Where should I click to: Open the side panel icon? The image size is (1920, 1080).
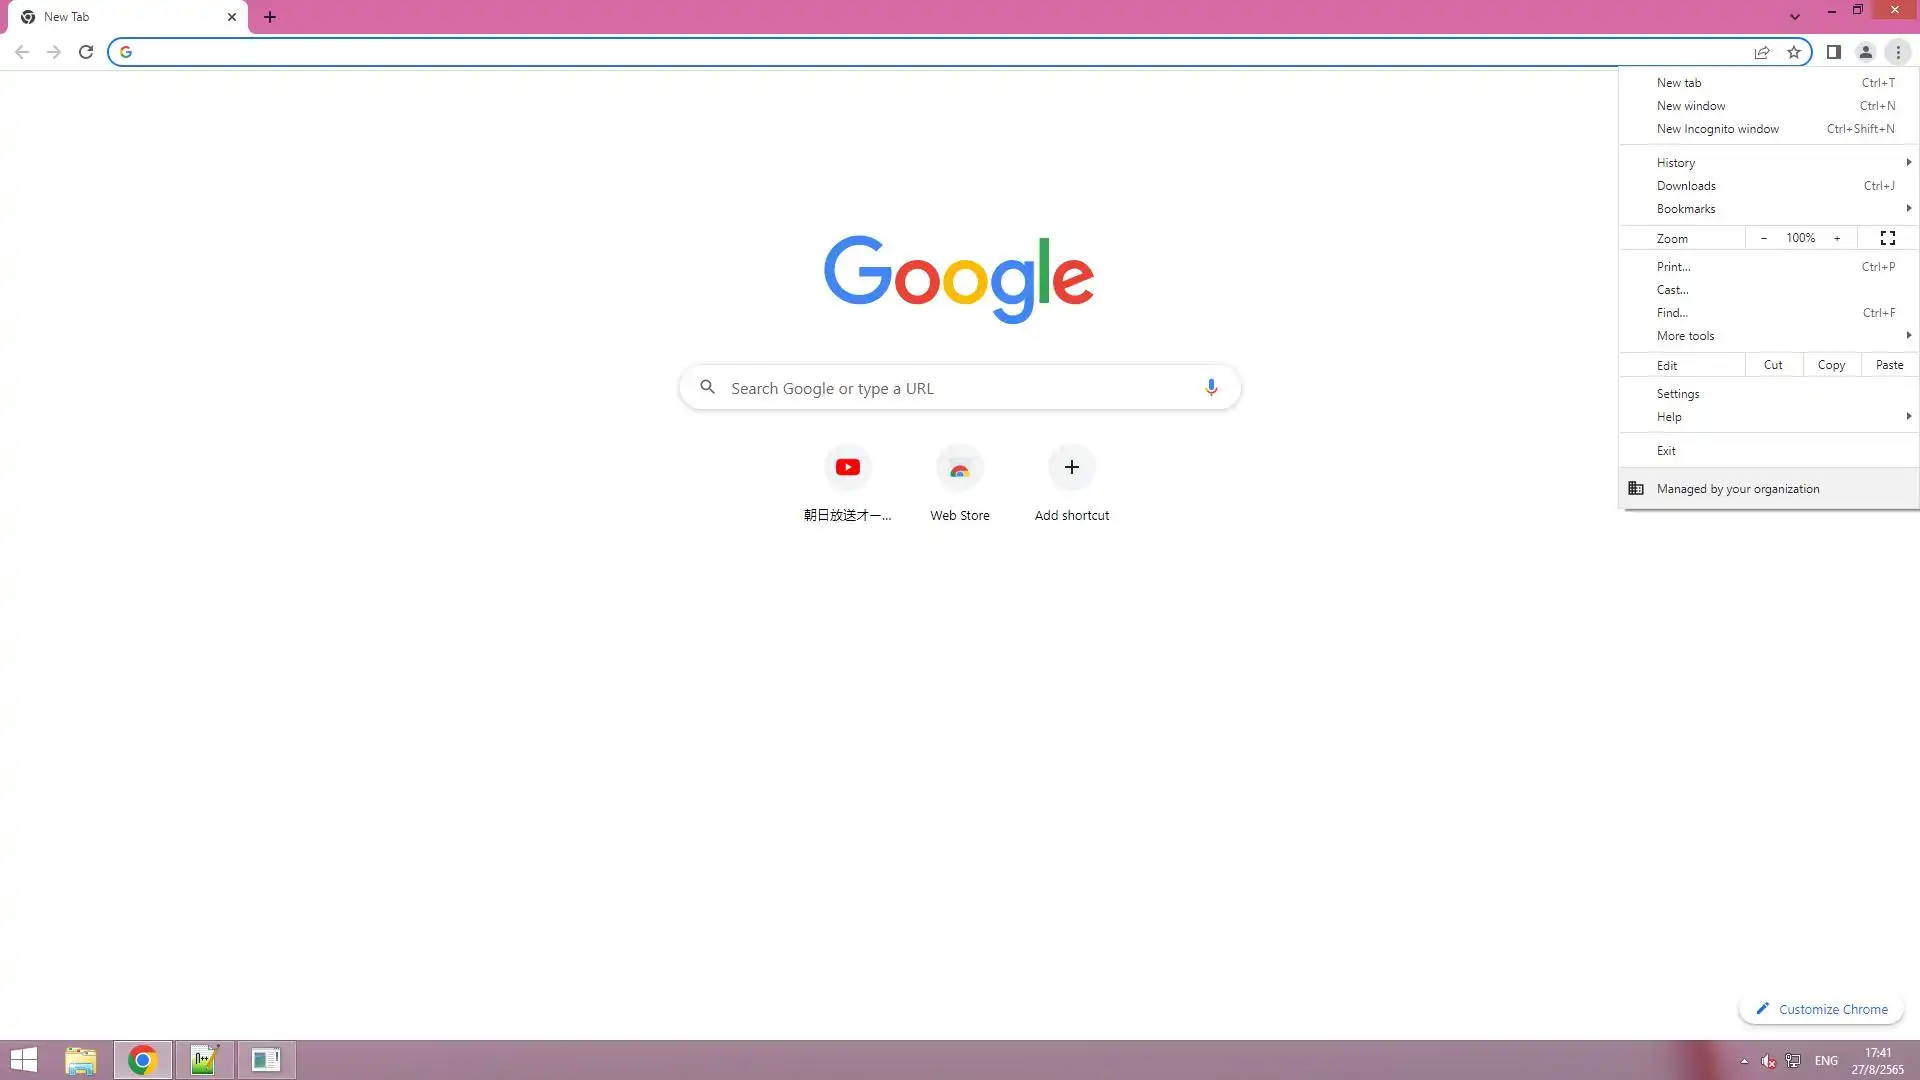(1833, 52)
